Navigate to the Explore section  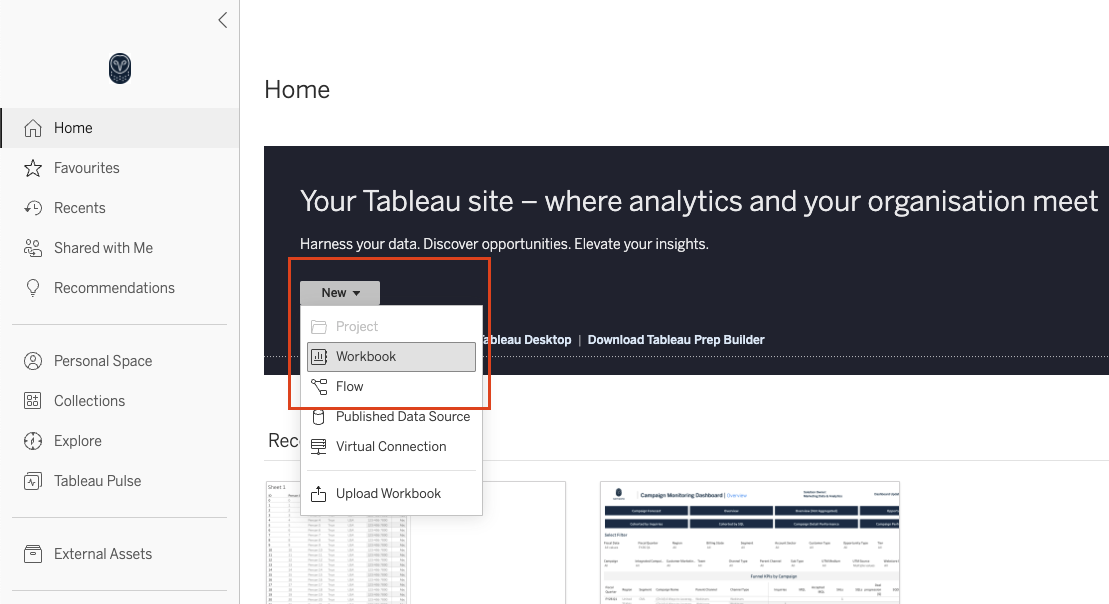click(x=77, y=440)
